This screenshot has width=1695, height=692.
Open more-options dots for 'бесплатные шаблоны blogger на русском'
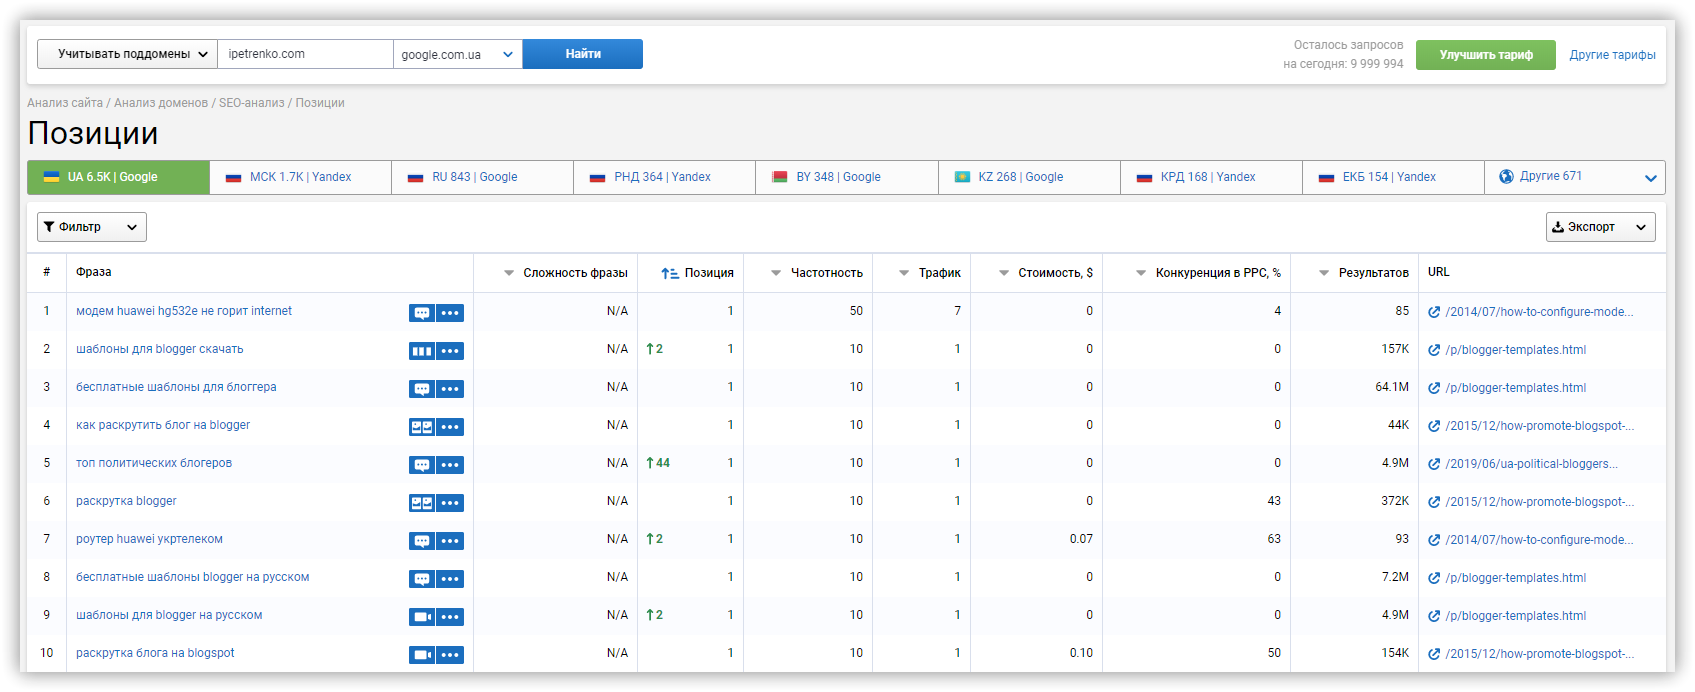450,579
